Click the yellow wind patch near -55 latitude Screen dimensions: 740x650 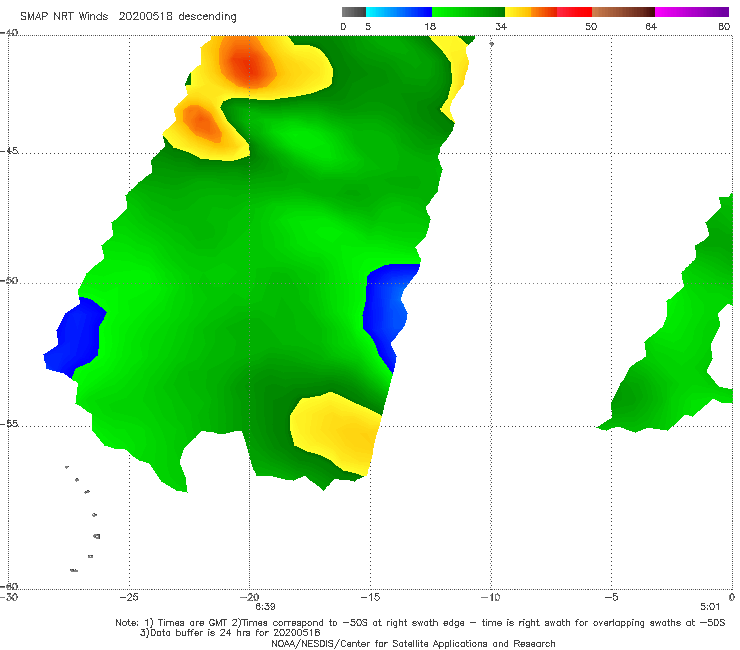tap(337, 432)
